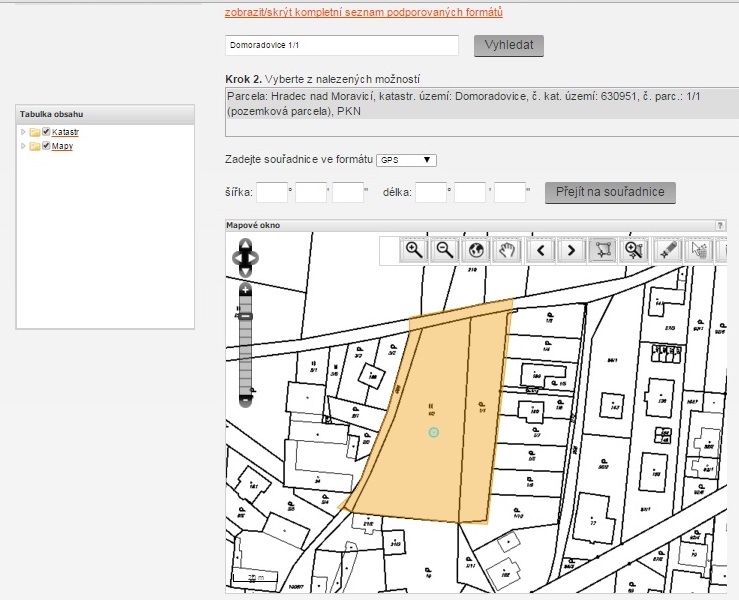Image resolution: width=739 pixels, height=600 pixels.
Task: Go to previous map view arrow
Action: coord(541,251)
